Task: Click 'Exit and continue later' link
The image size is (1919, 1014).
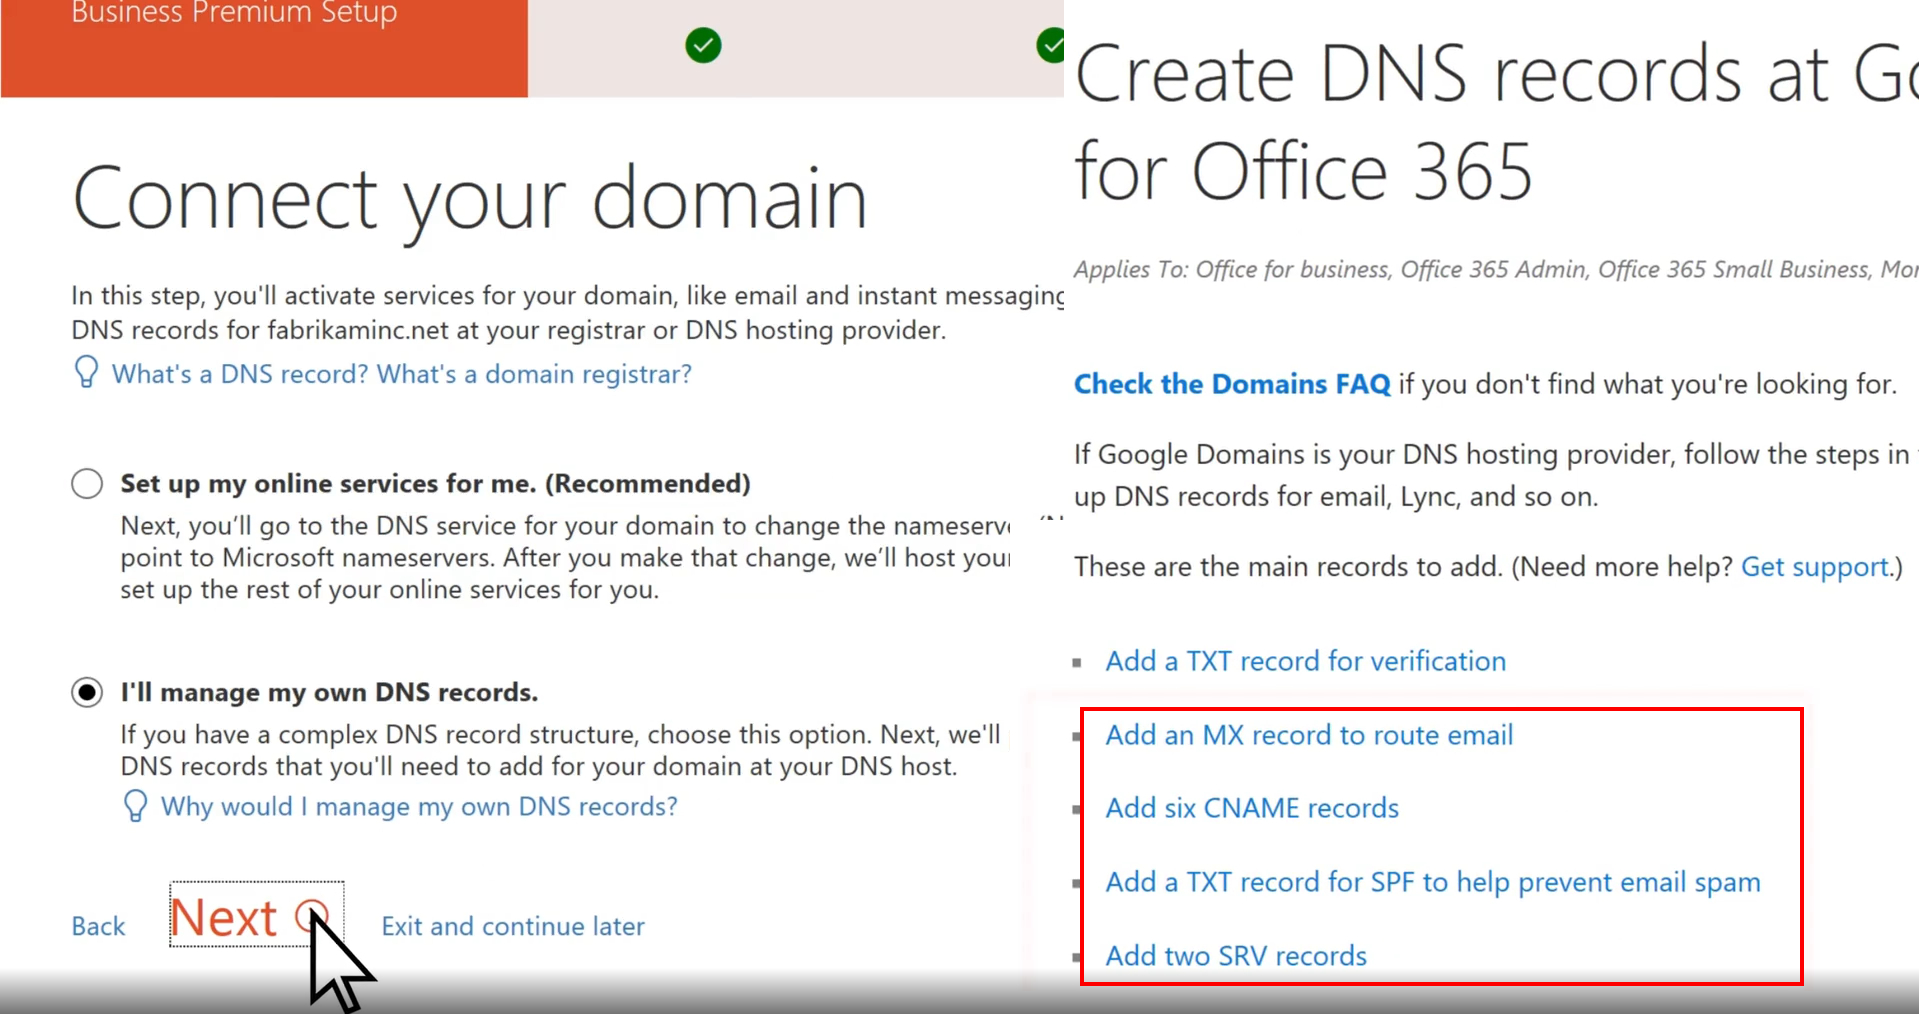Action: click(513, 926)
